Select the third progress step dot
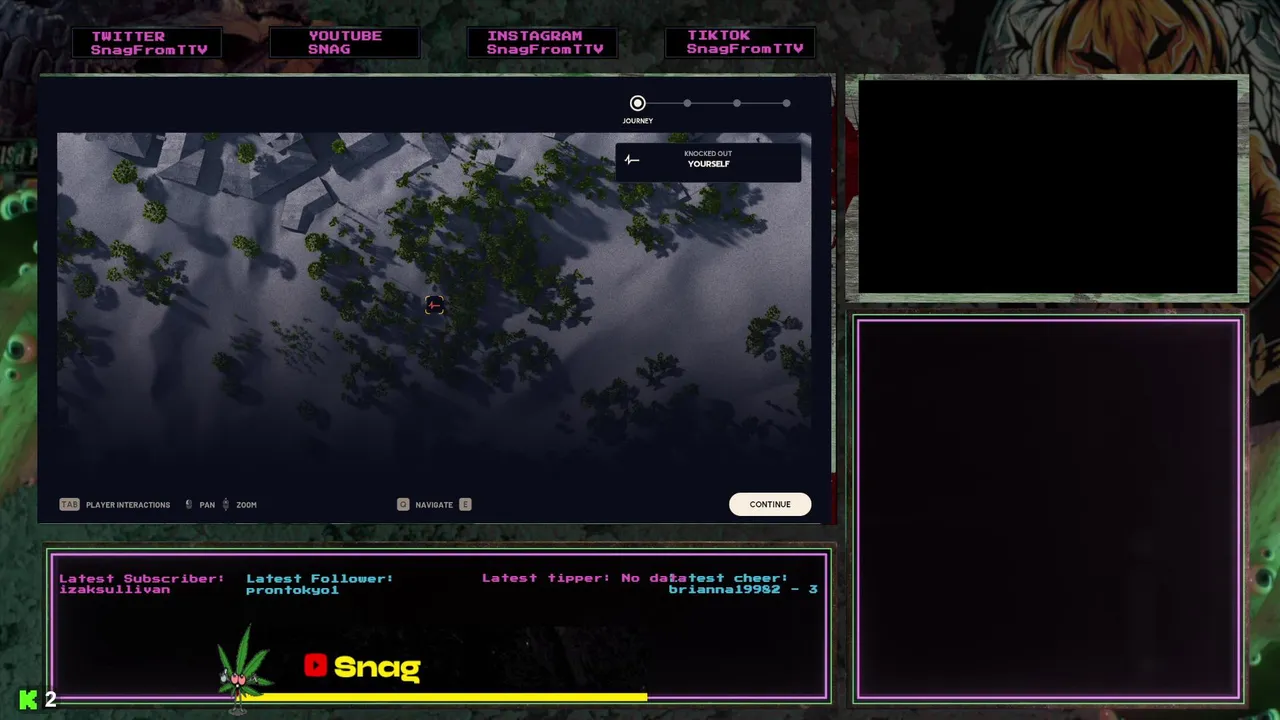This screenshot has width=1280, height=720. click(x=737, y=103)
